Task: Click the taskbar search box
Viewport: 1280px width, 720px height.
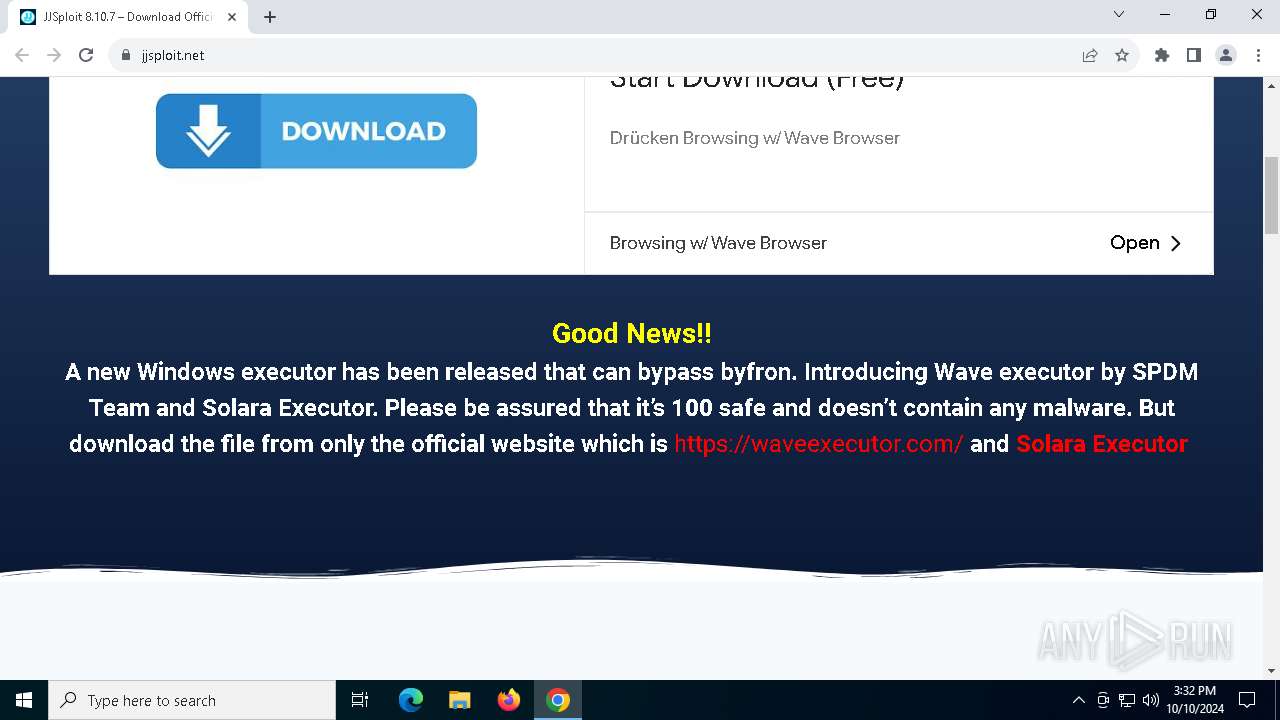Action: pos(192,700)
